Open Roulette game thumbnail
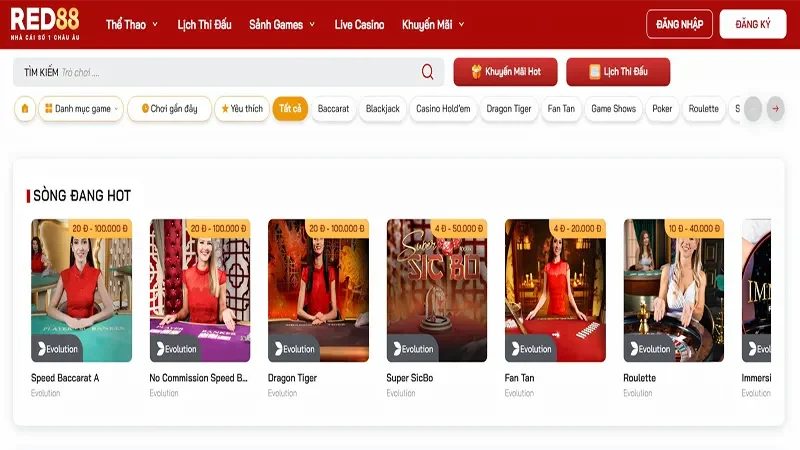The height and width of the screenshot is (450, 800). (673, 290)
